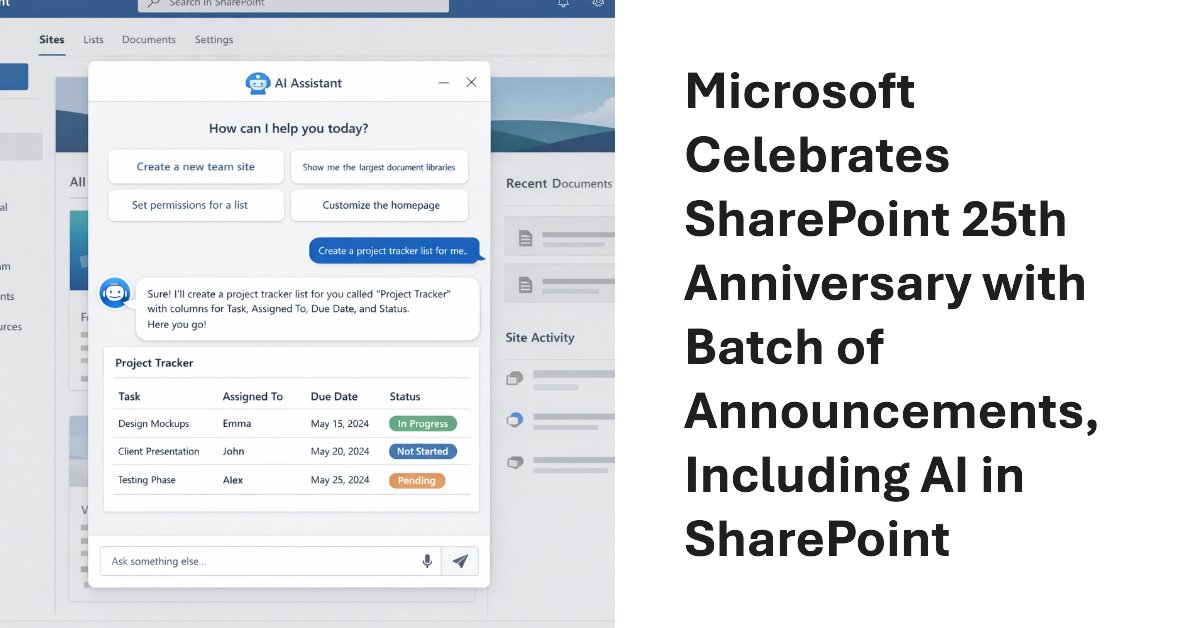Open the AI Assistant robot icon
This screenshot has height=628, width=1200.
(258, 83)
